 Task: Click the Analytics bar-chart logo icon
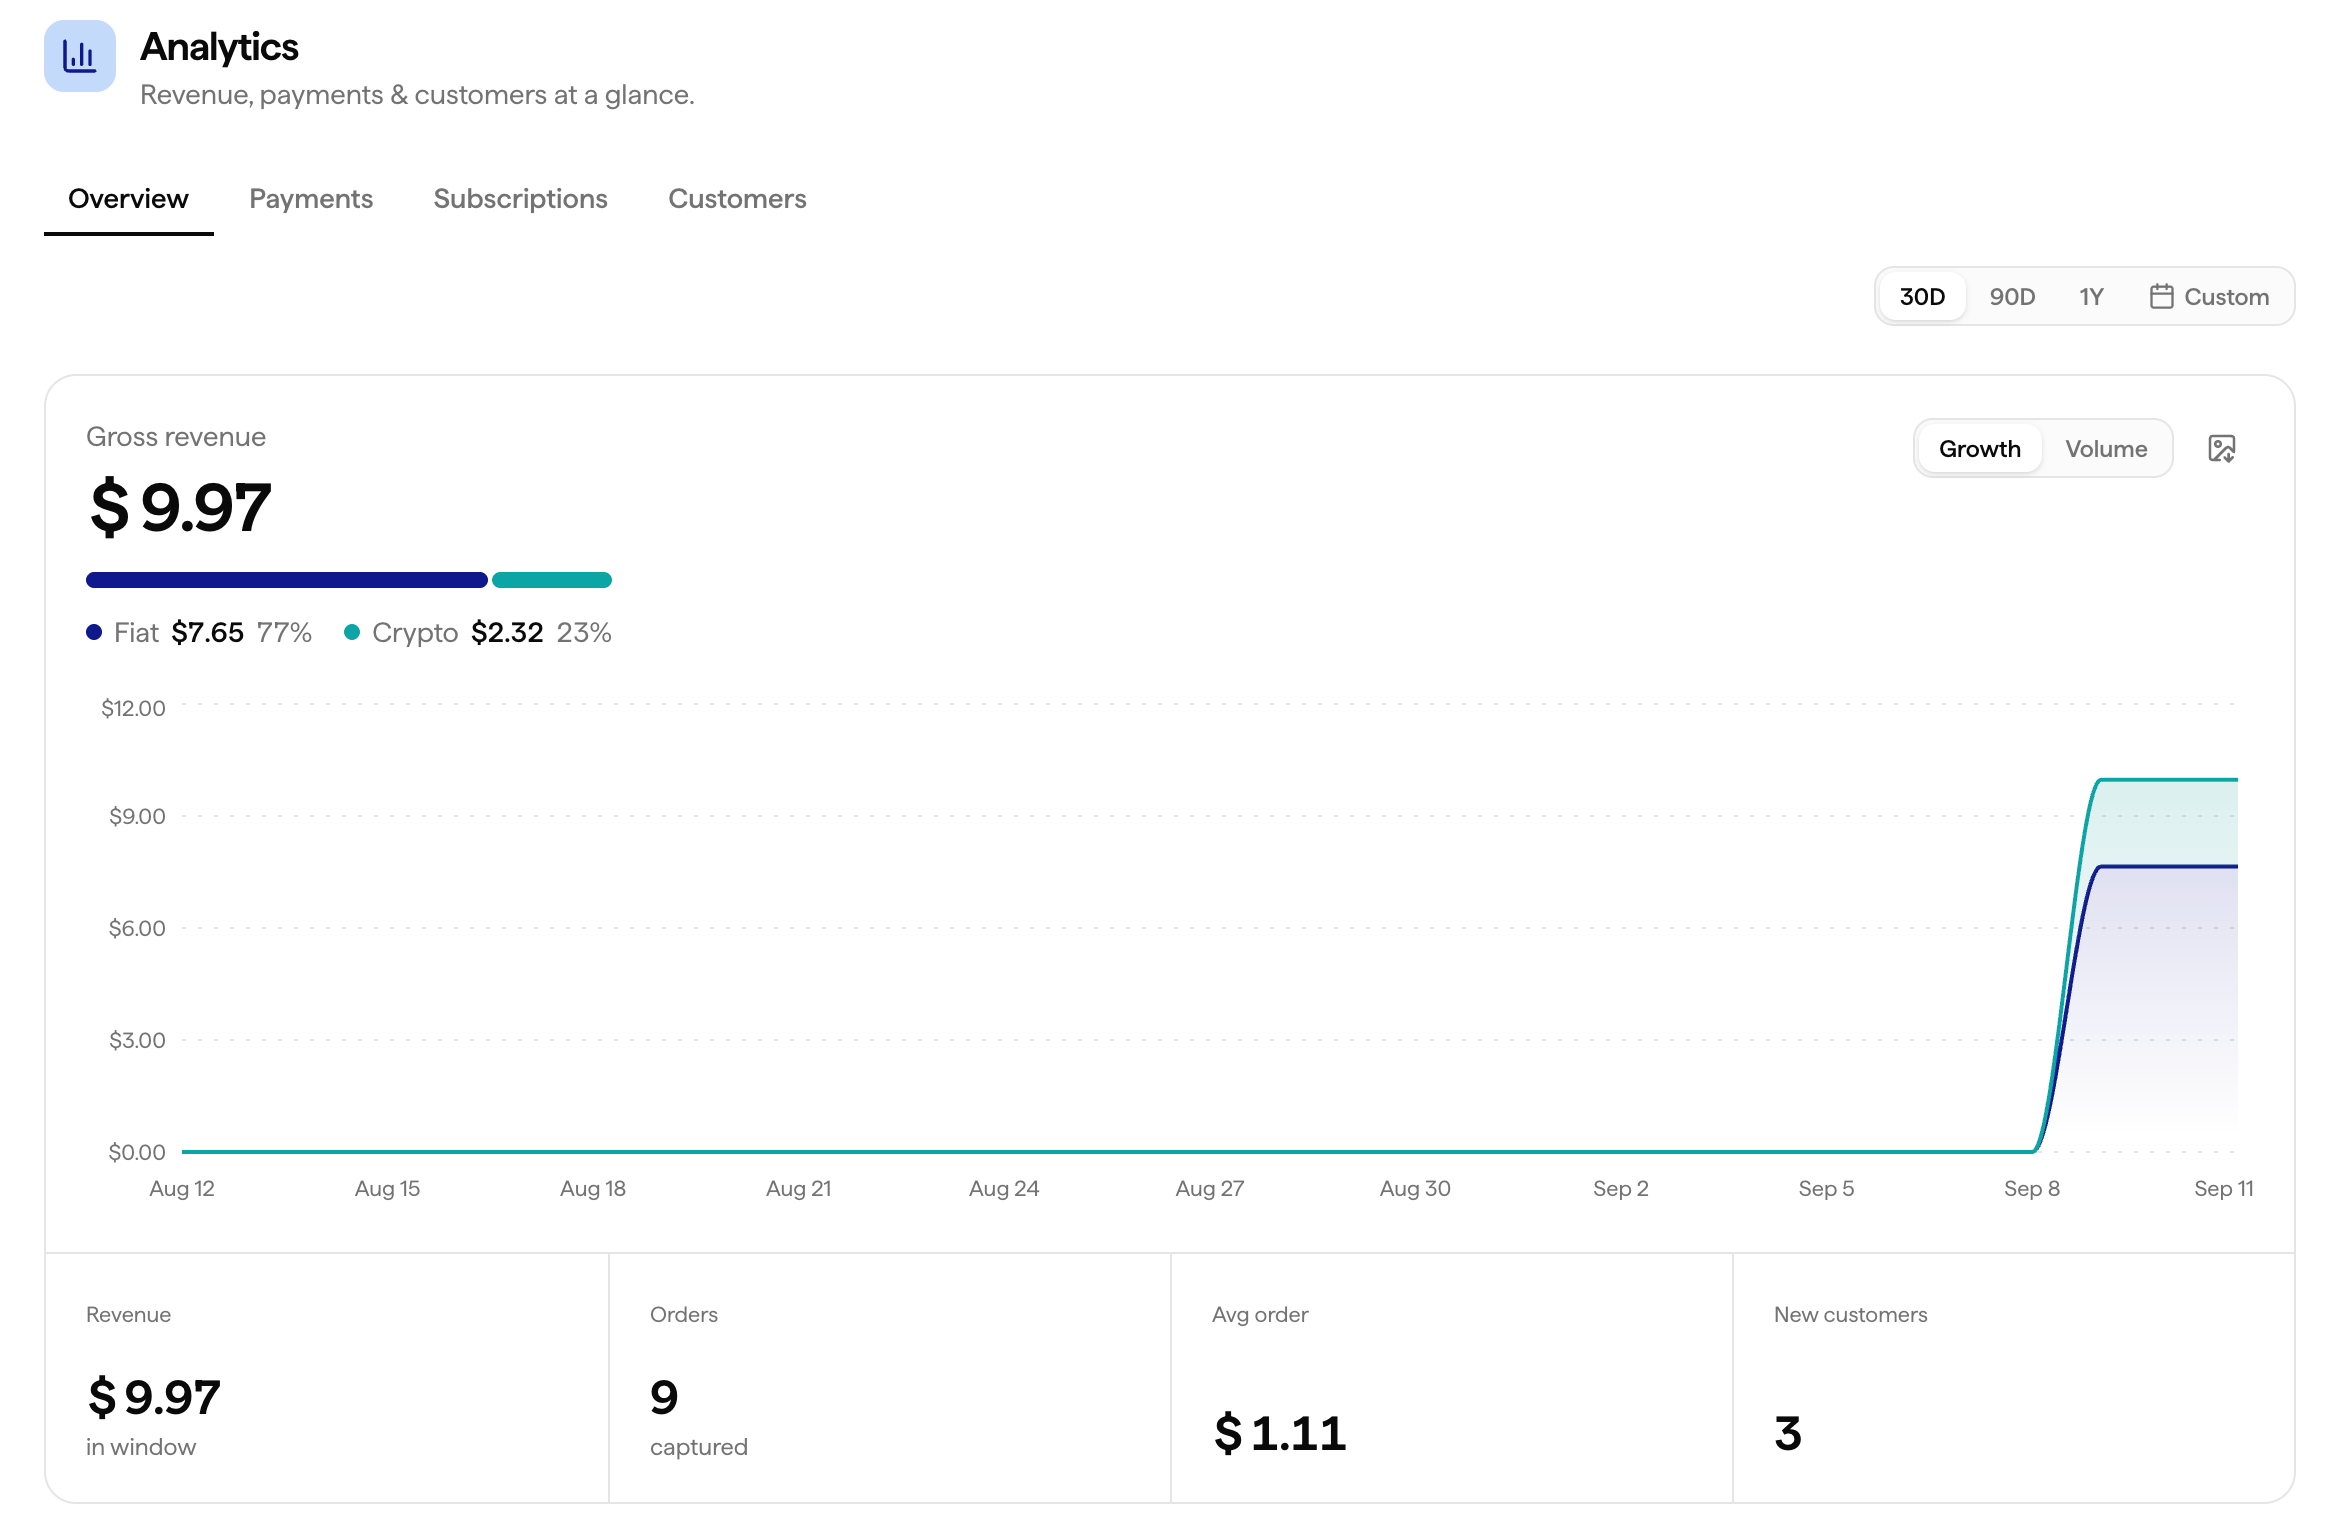click(x=80, y=56)
